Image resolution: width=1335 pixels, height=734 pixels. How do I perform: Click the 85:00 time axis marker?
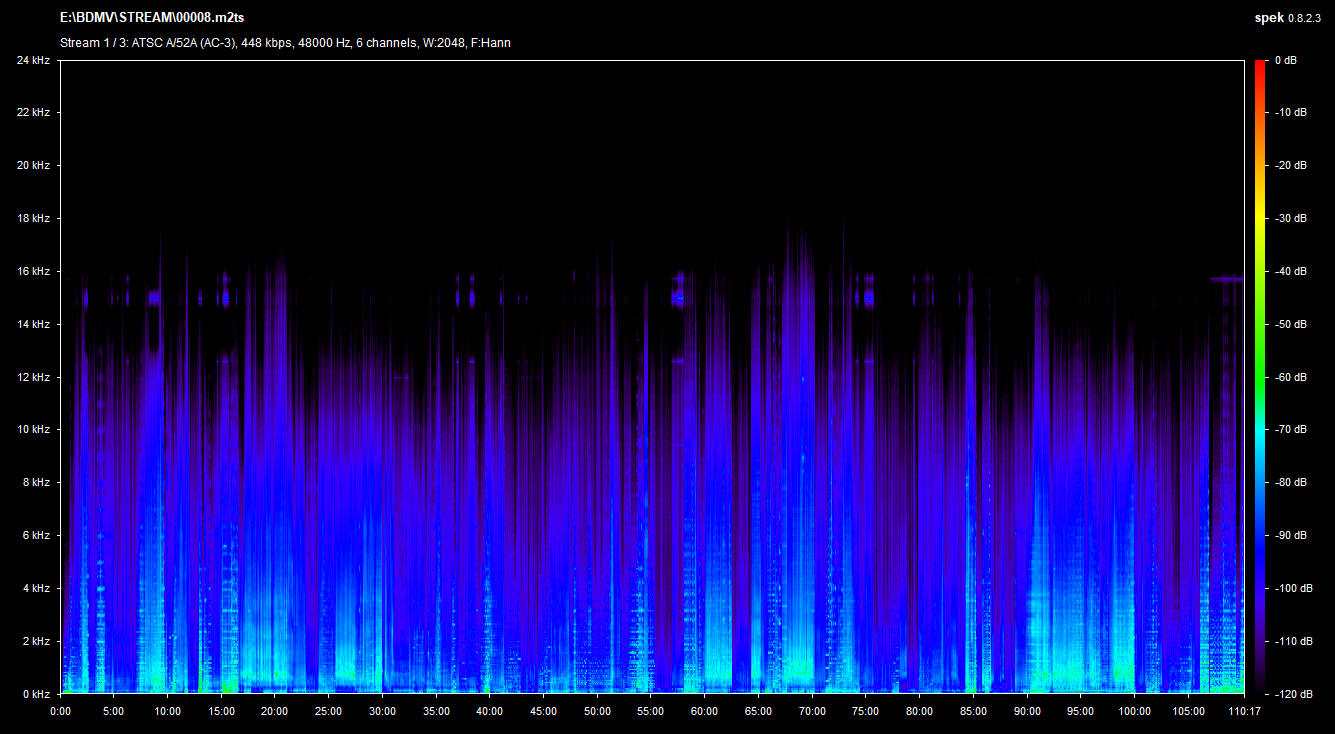click(x=972, y=712)
